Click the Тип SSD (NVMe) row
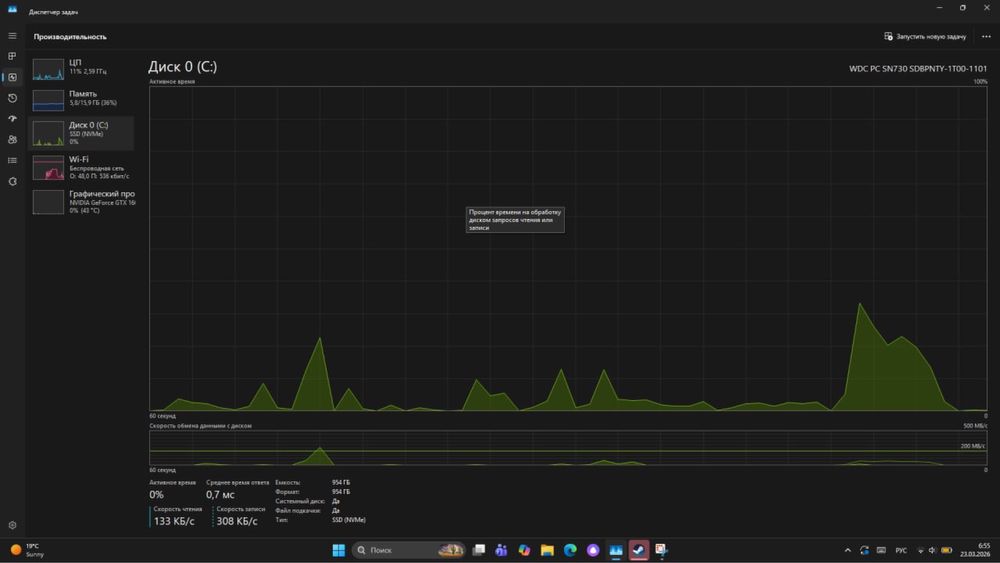 (x=320, y=520)
